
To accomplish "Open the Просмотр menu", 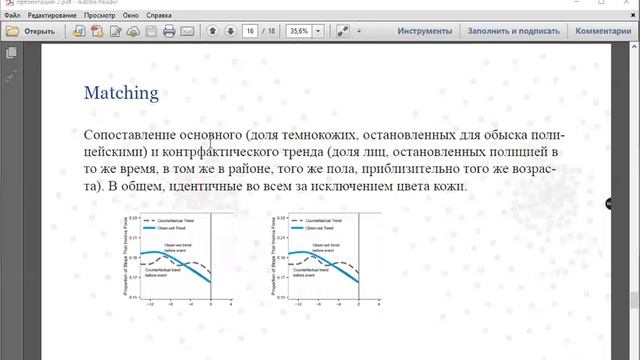I will tap(100, 16).
